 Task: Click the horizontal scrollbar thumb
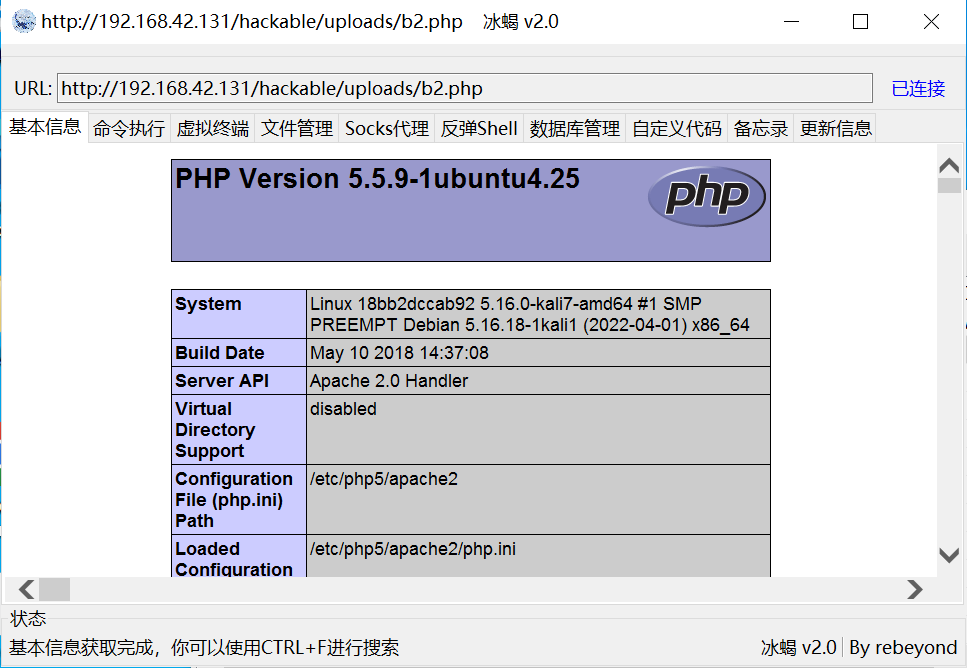(x=55, y=589)
